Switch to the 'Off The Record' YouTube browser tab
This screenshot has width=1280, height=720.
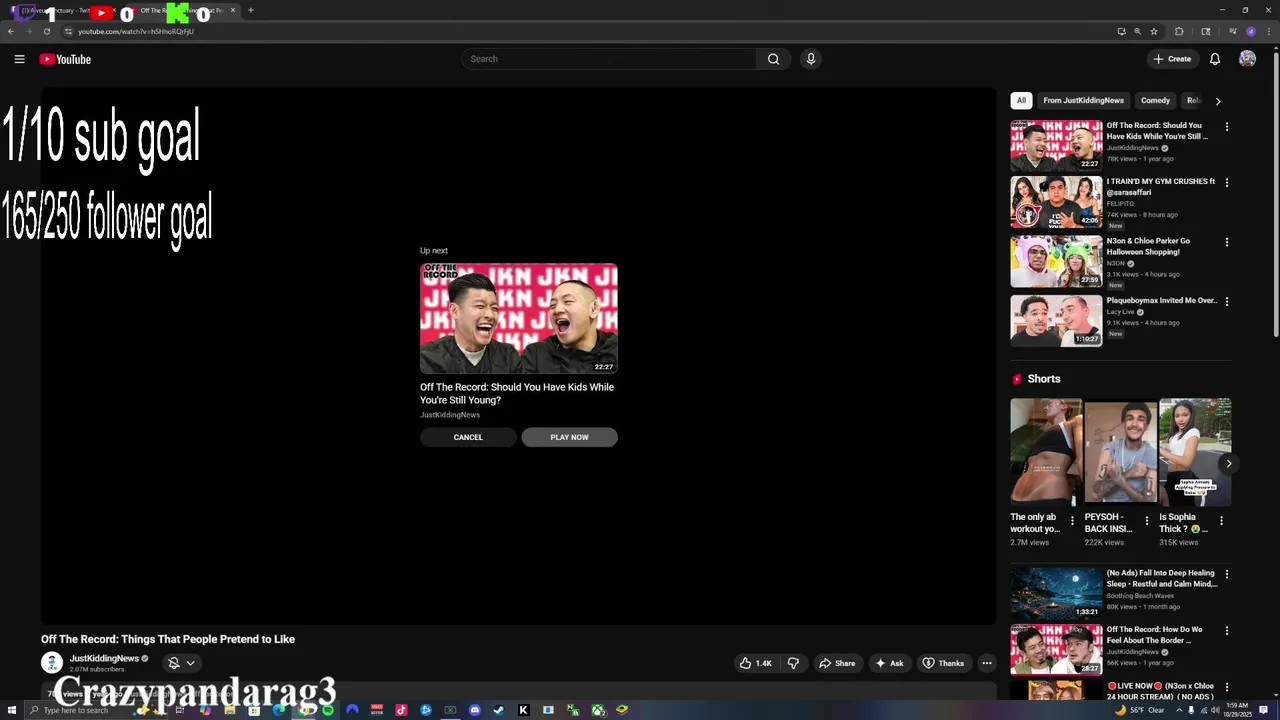pos(185,11)
